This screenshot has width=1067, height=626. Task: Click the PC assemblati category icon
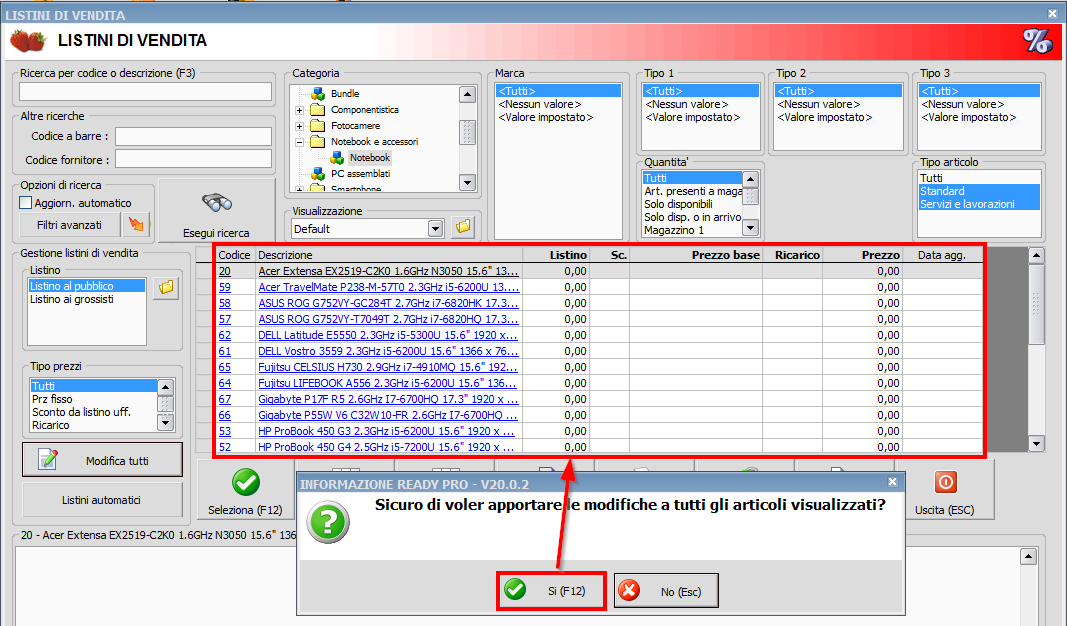pos(318,174)
